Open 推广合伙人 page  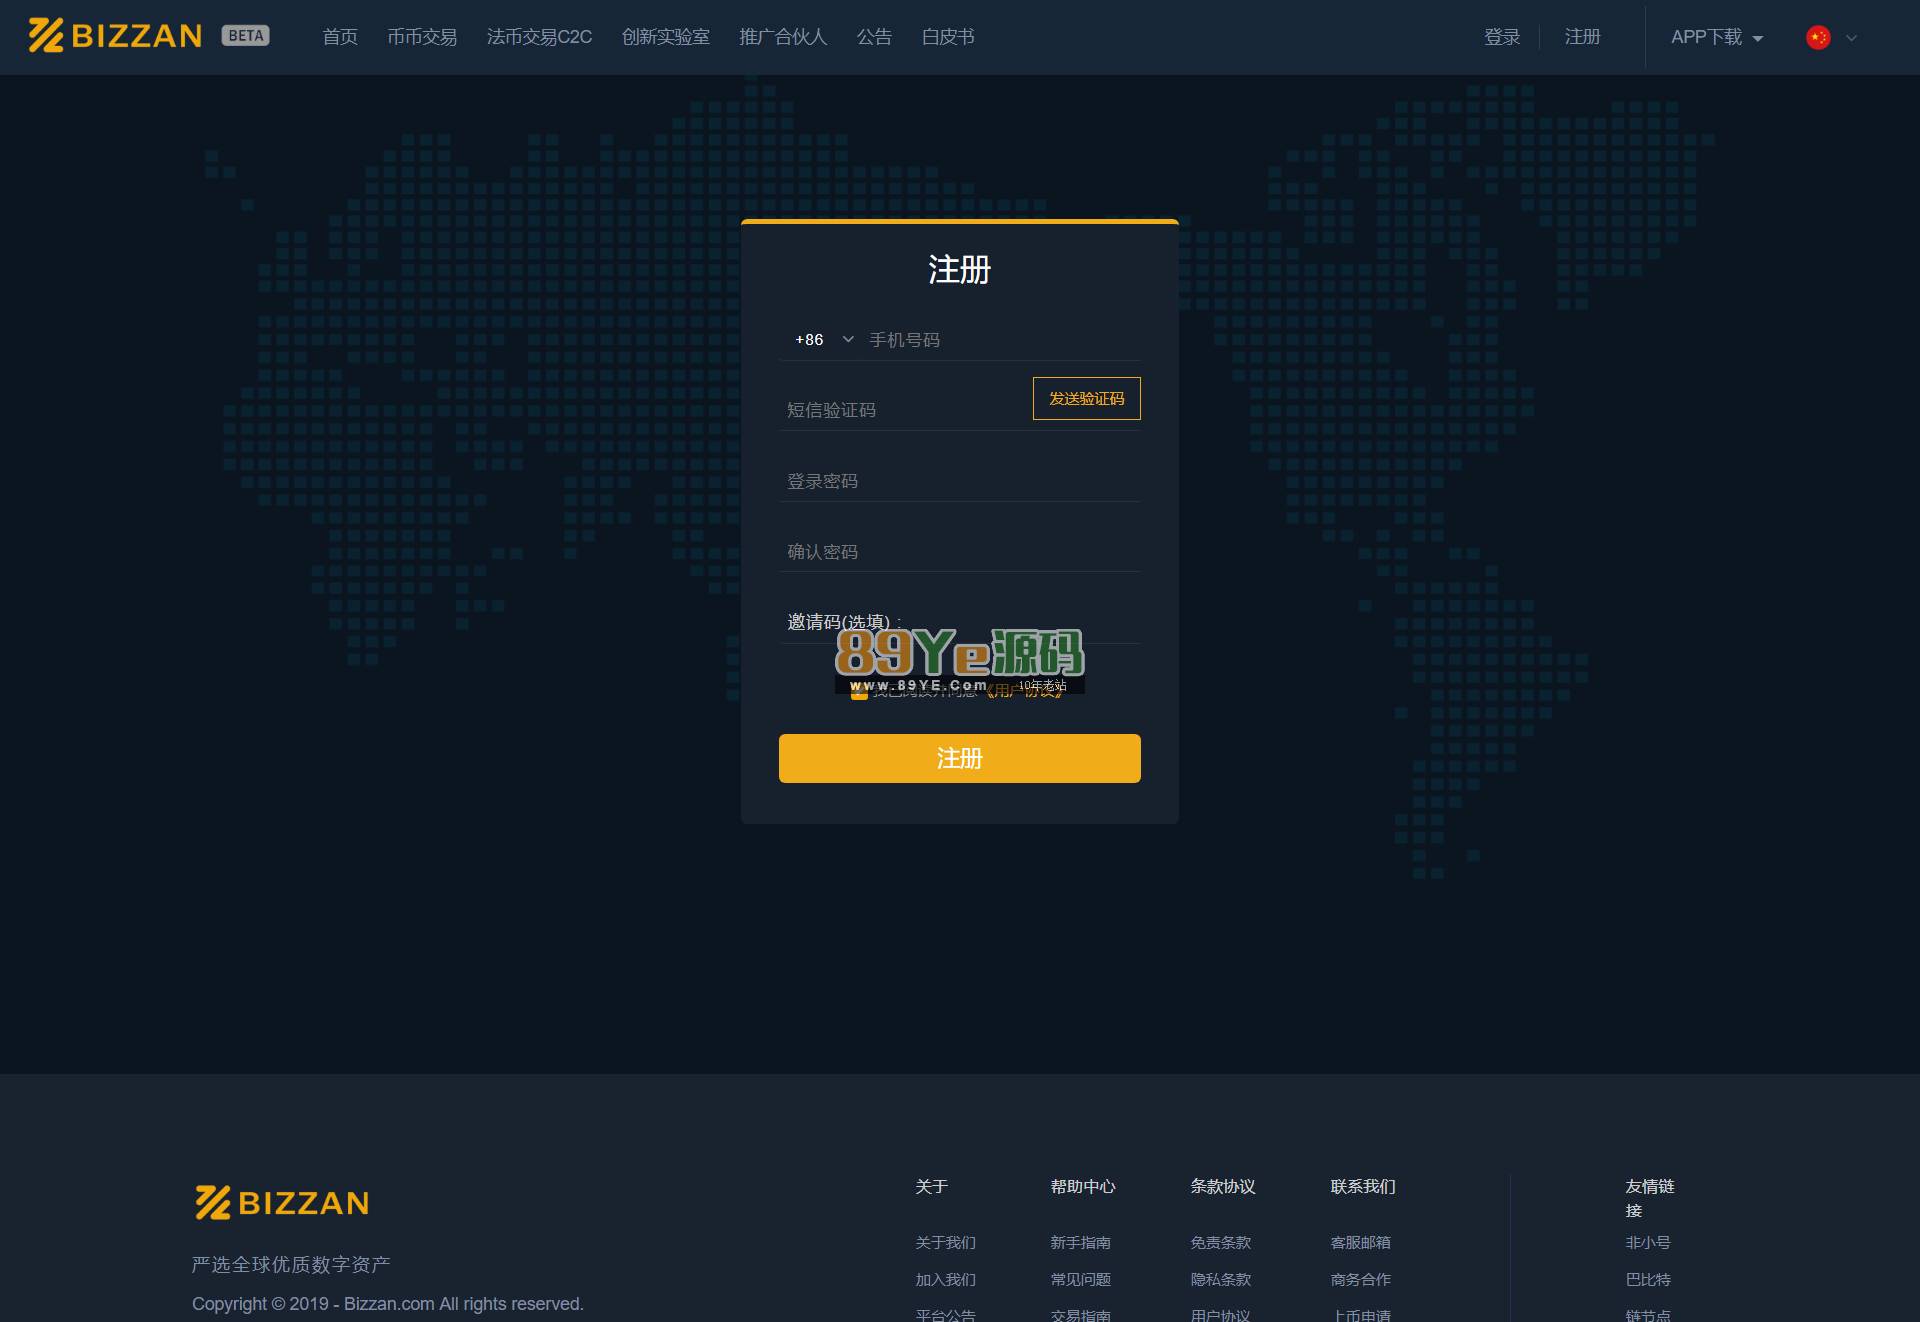(x=783, y=37)
